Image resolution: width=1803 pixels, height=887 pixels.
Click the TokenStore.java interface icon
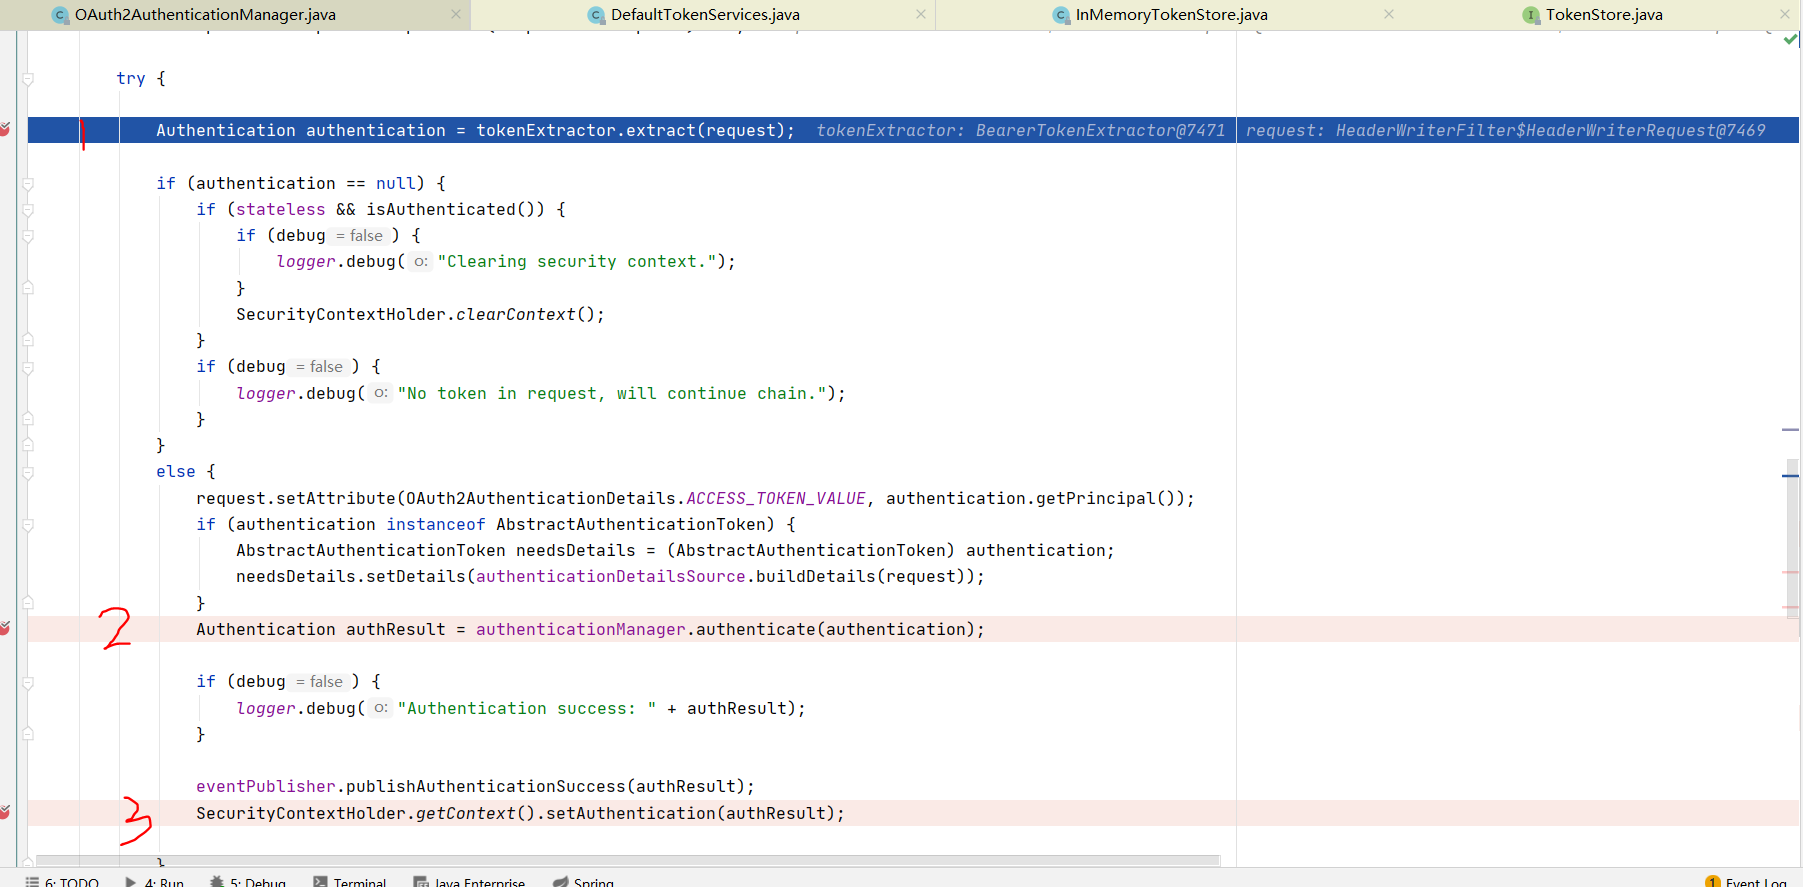[x=1531, y=15]
